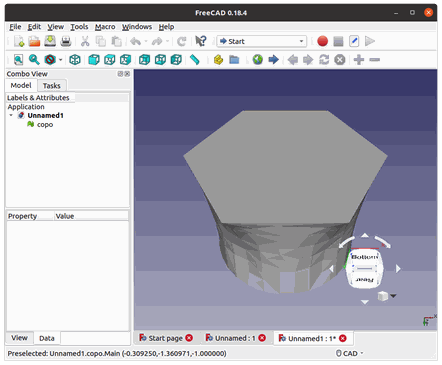Fit all content in view
This screenshot has width=442, height=365.
pos(18,60)
